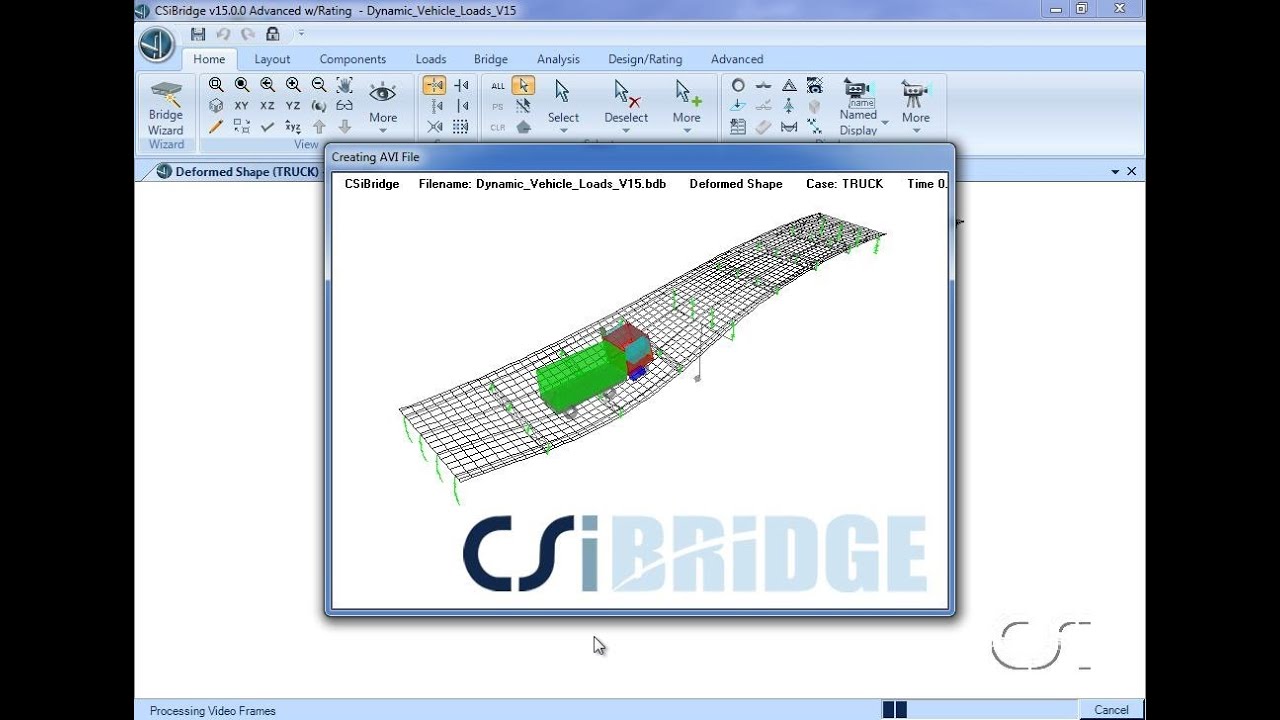Toggle the highlighted snap to points button
The image size is (1280, 720).
click(435, 85)
